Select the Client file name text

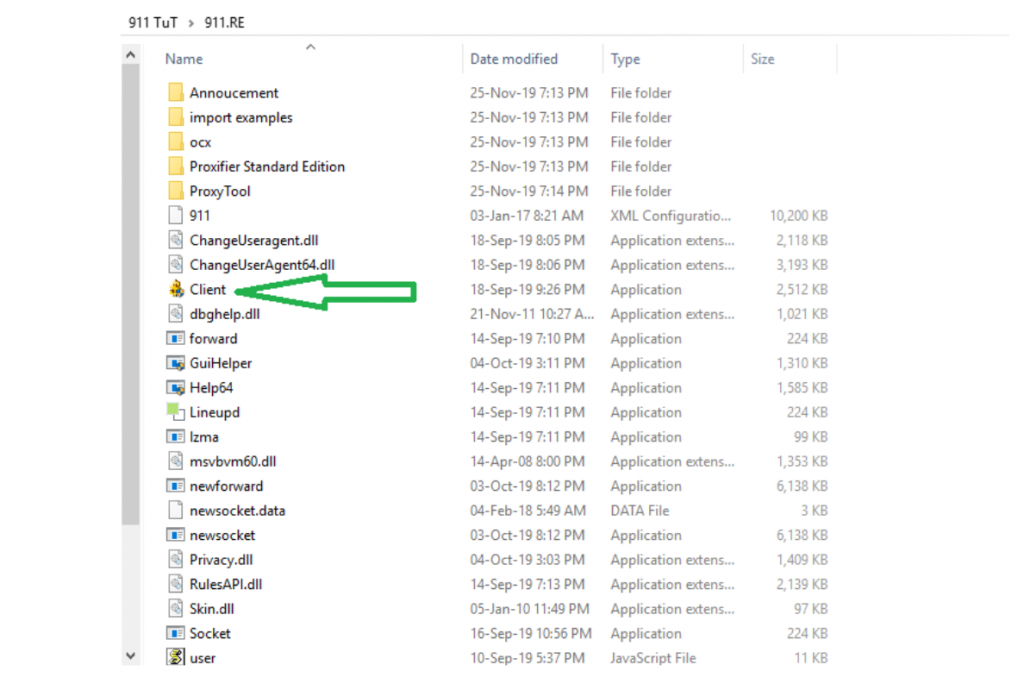[208, 289]
